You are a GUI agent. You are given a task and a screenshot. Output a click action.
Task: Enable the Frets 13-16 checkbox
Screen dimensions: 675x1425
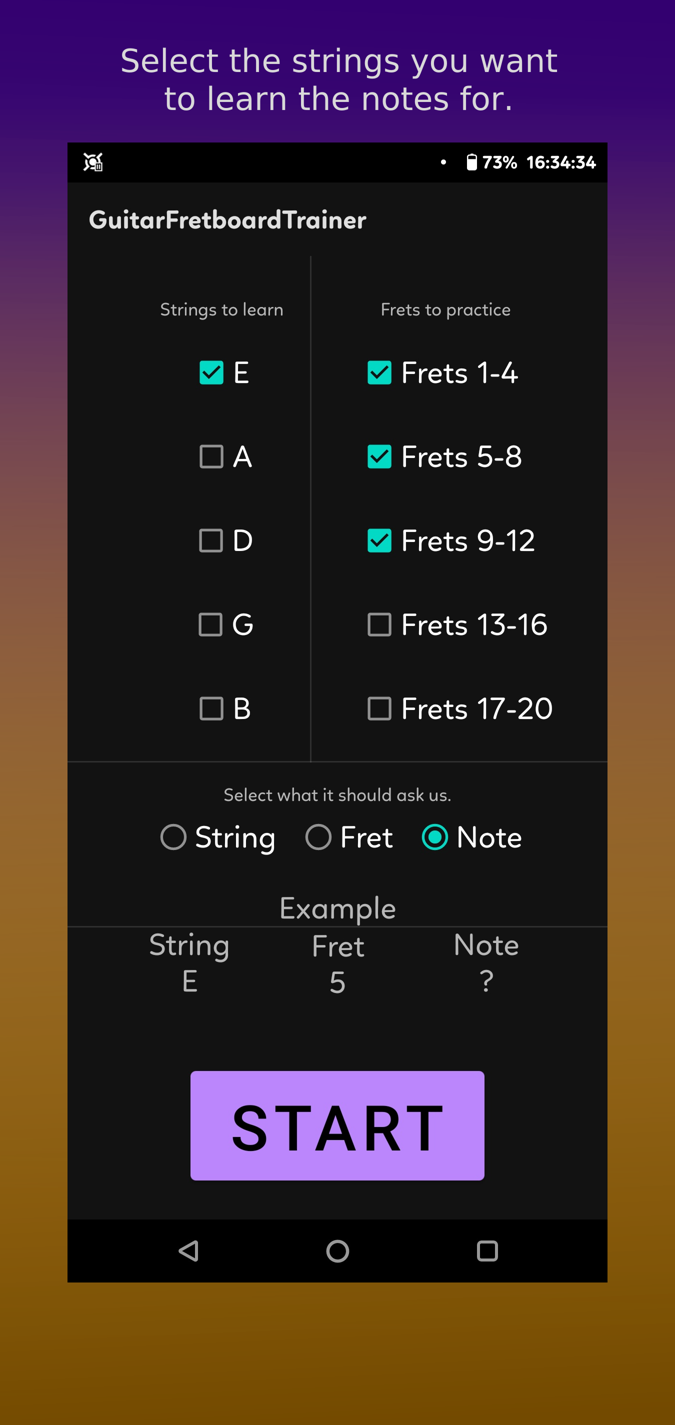379,625
